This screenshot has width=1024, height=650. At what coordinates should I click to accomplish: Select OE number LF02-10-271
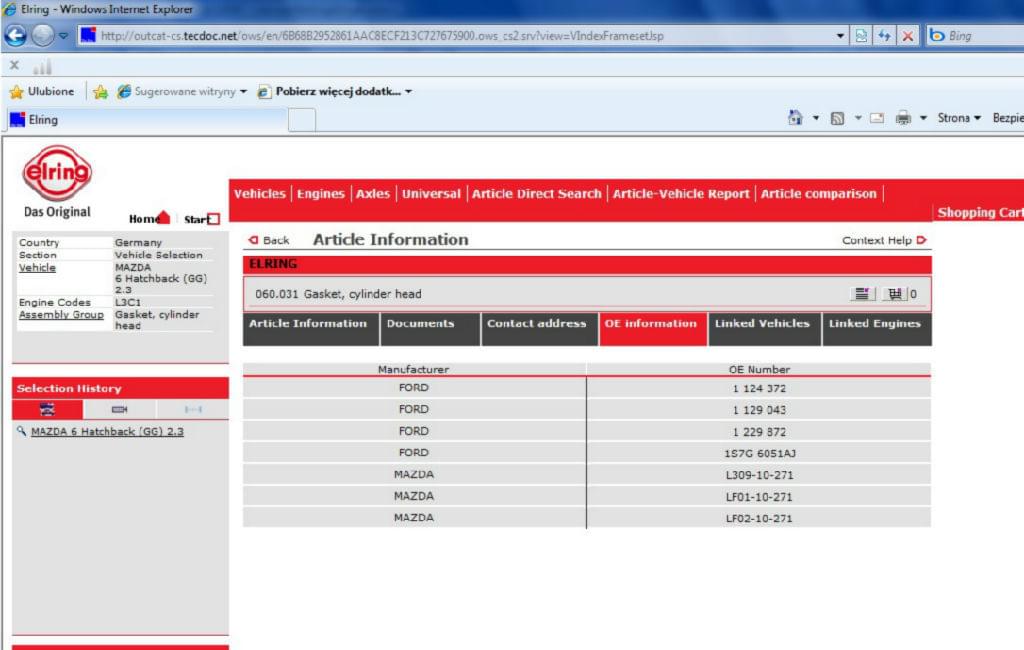[759, 518]
